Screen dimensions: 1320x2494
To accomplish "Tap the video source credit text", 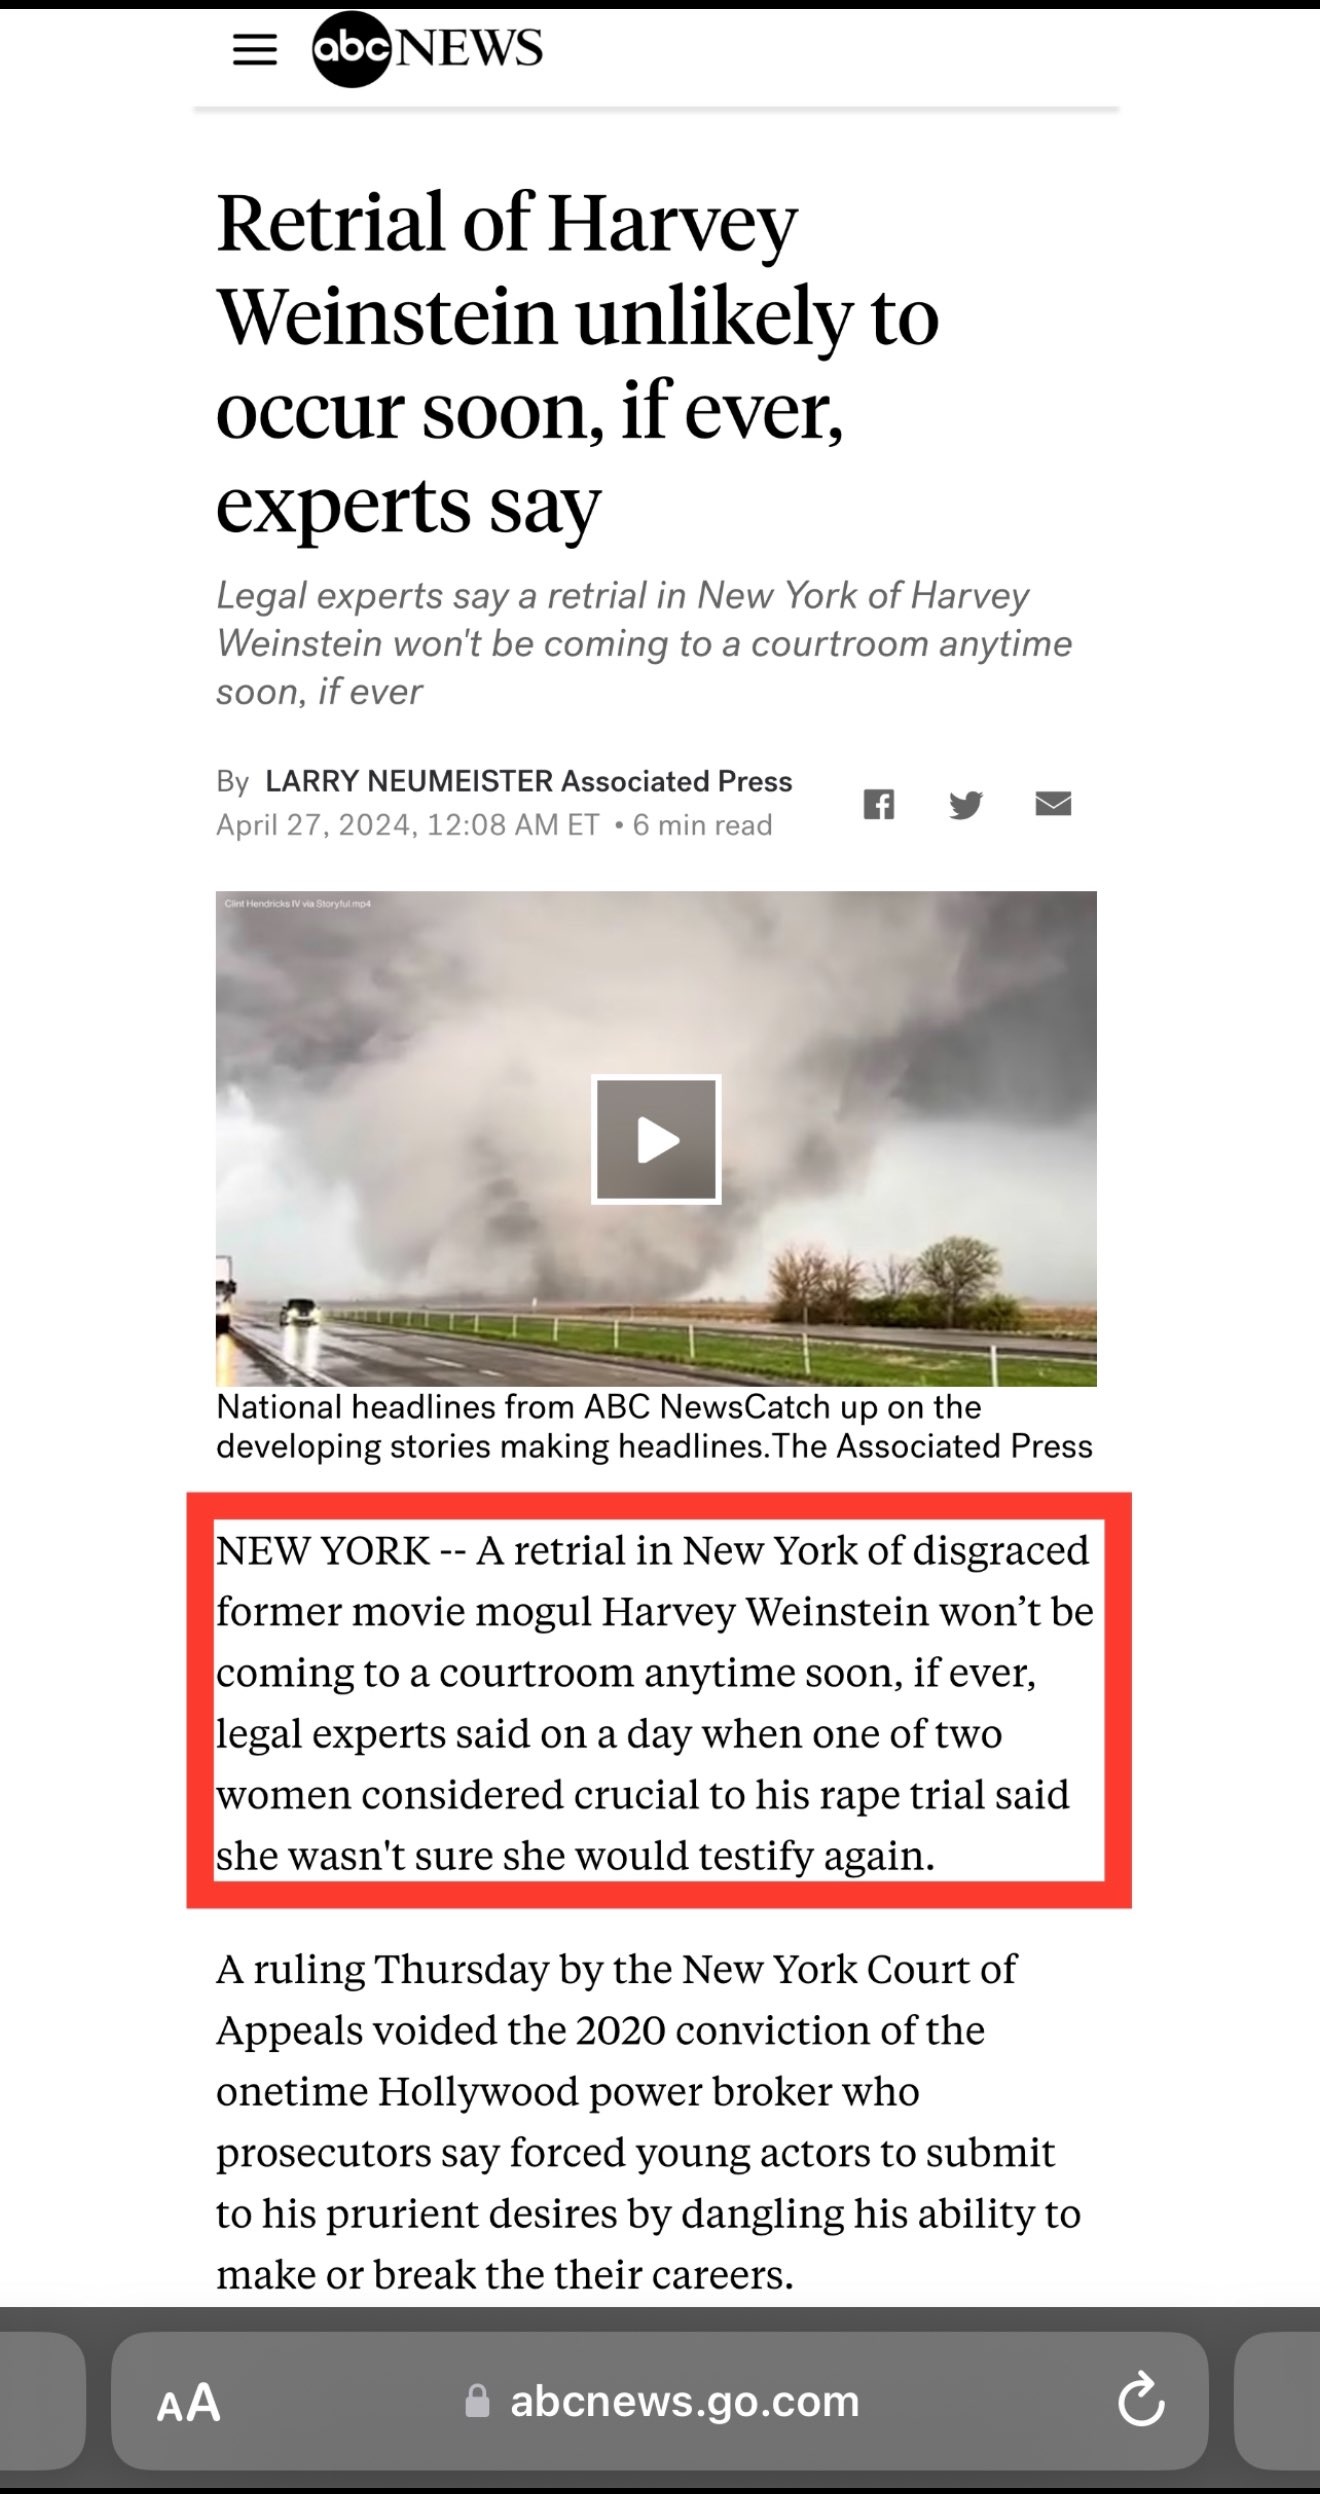I will click(298, 903).
